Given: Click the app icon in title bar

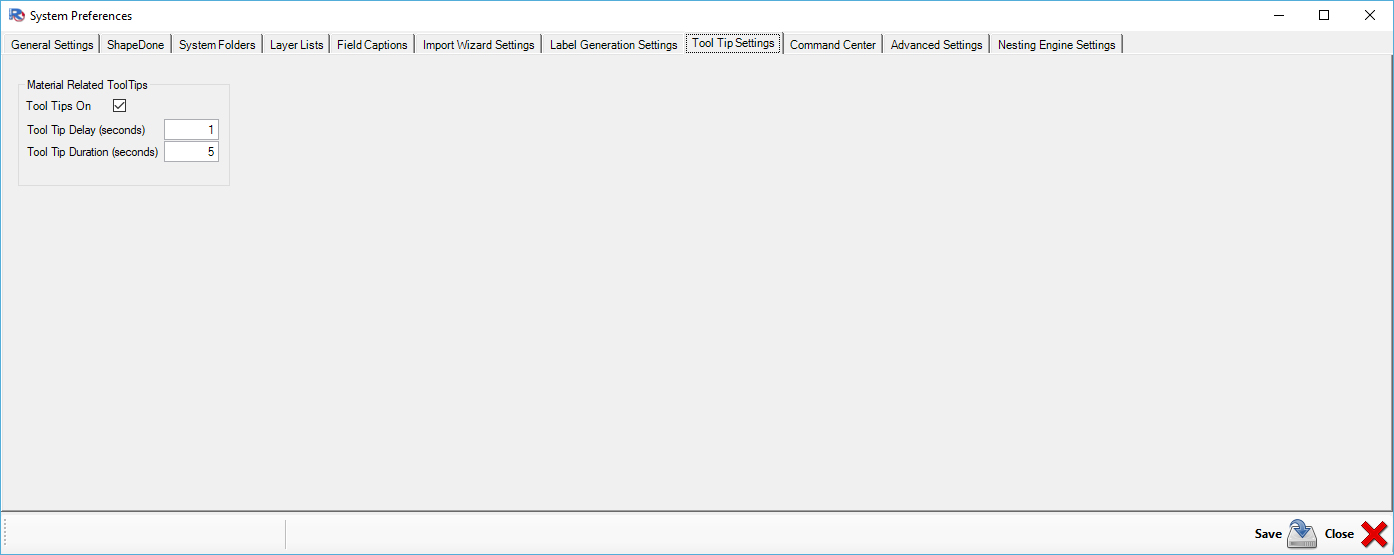Looking at the screenshot, I should click(x=16, y=16).
